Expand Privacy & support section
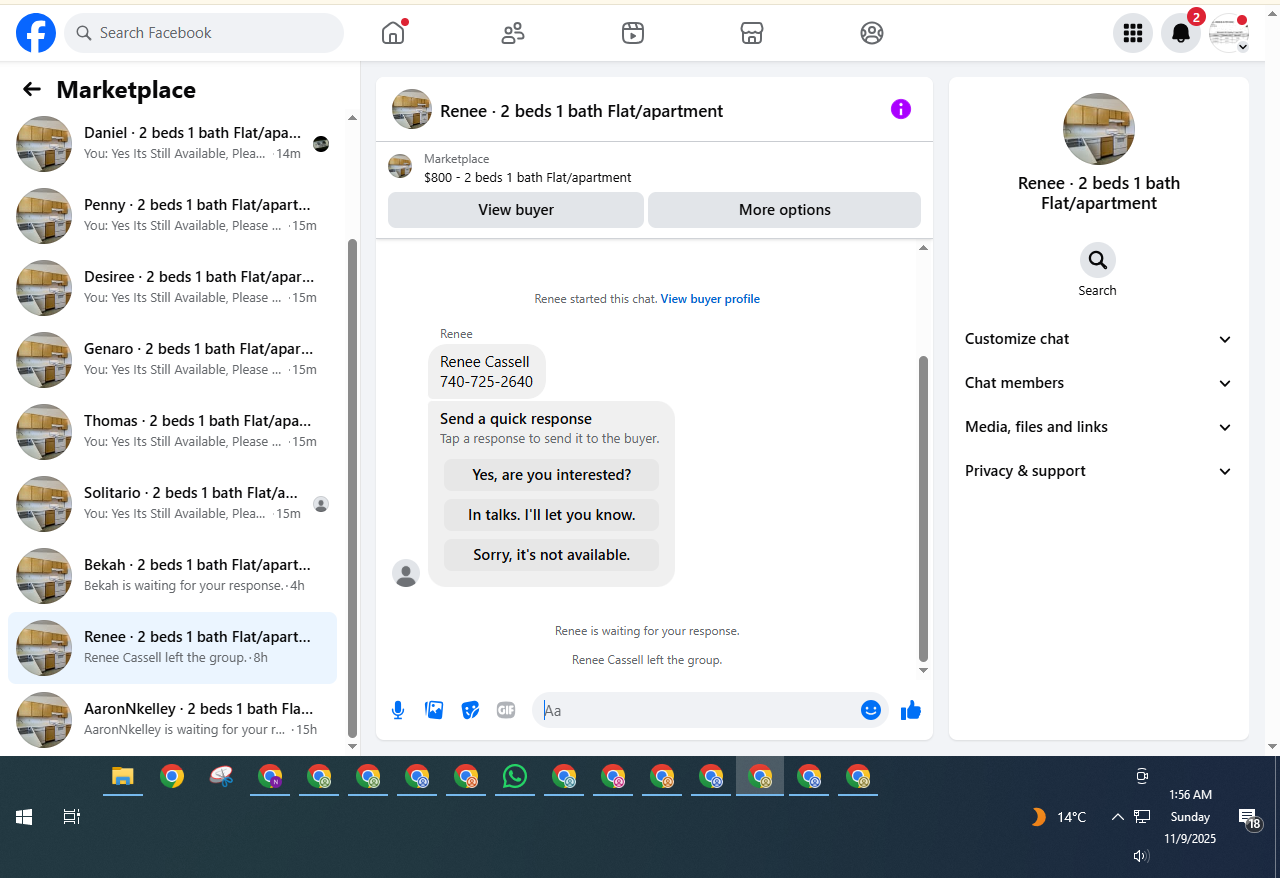Screen dimensions: 1280x878 tap(1098, 471)
